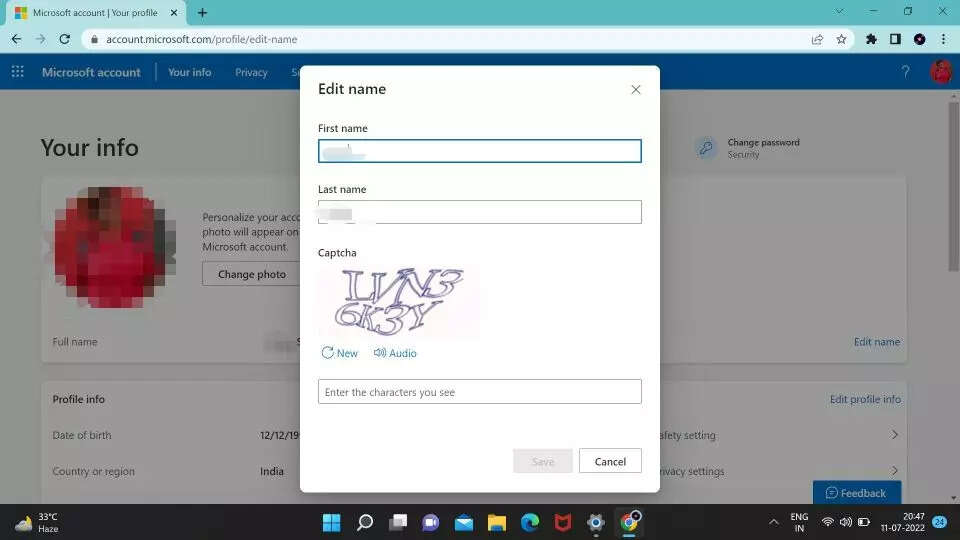Screen dimensions: 960x540
Task: Open the Privacy tab
Action: 251,72
